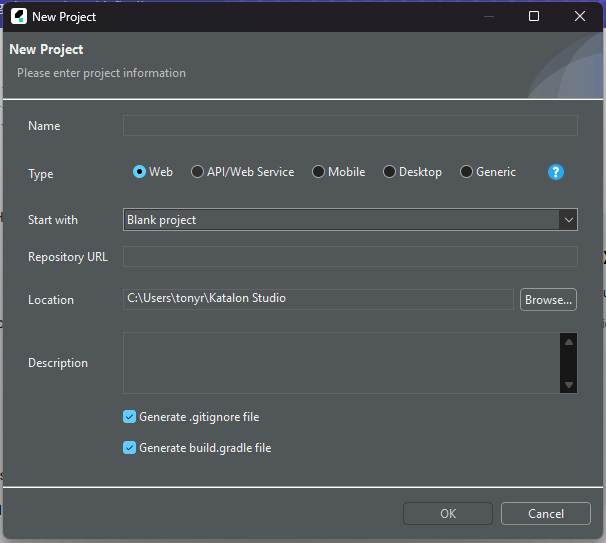This screenshot has height=543, width=606.
Task: Click the Katalon logo icon in title bar
Action: click(18, 16)
